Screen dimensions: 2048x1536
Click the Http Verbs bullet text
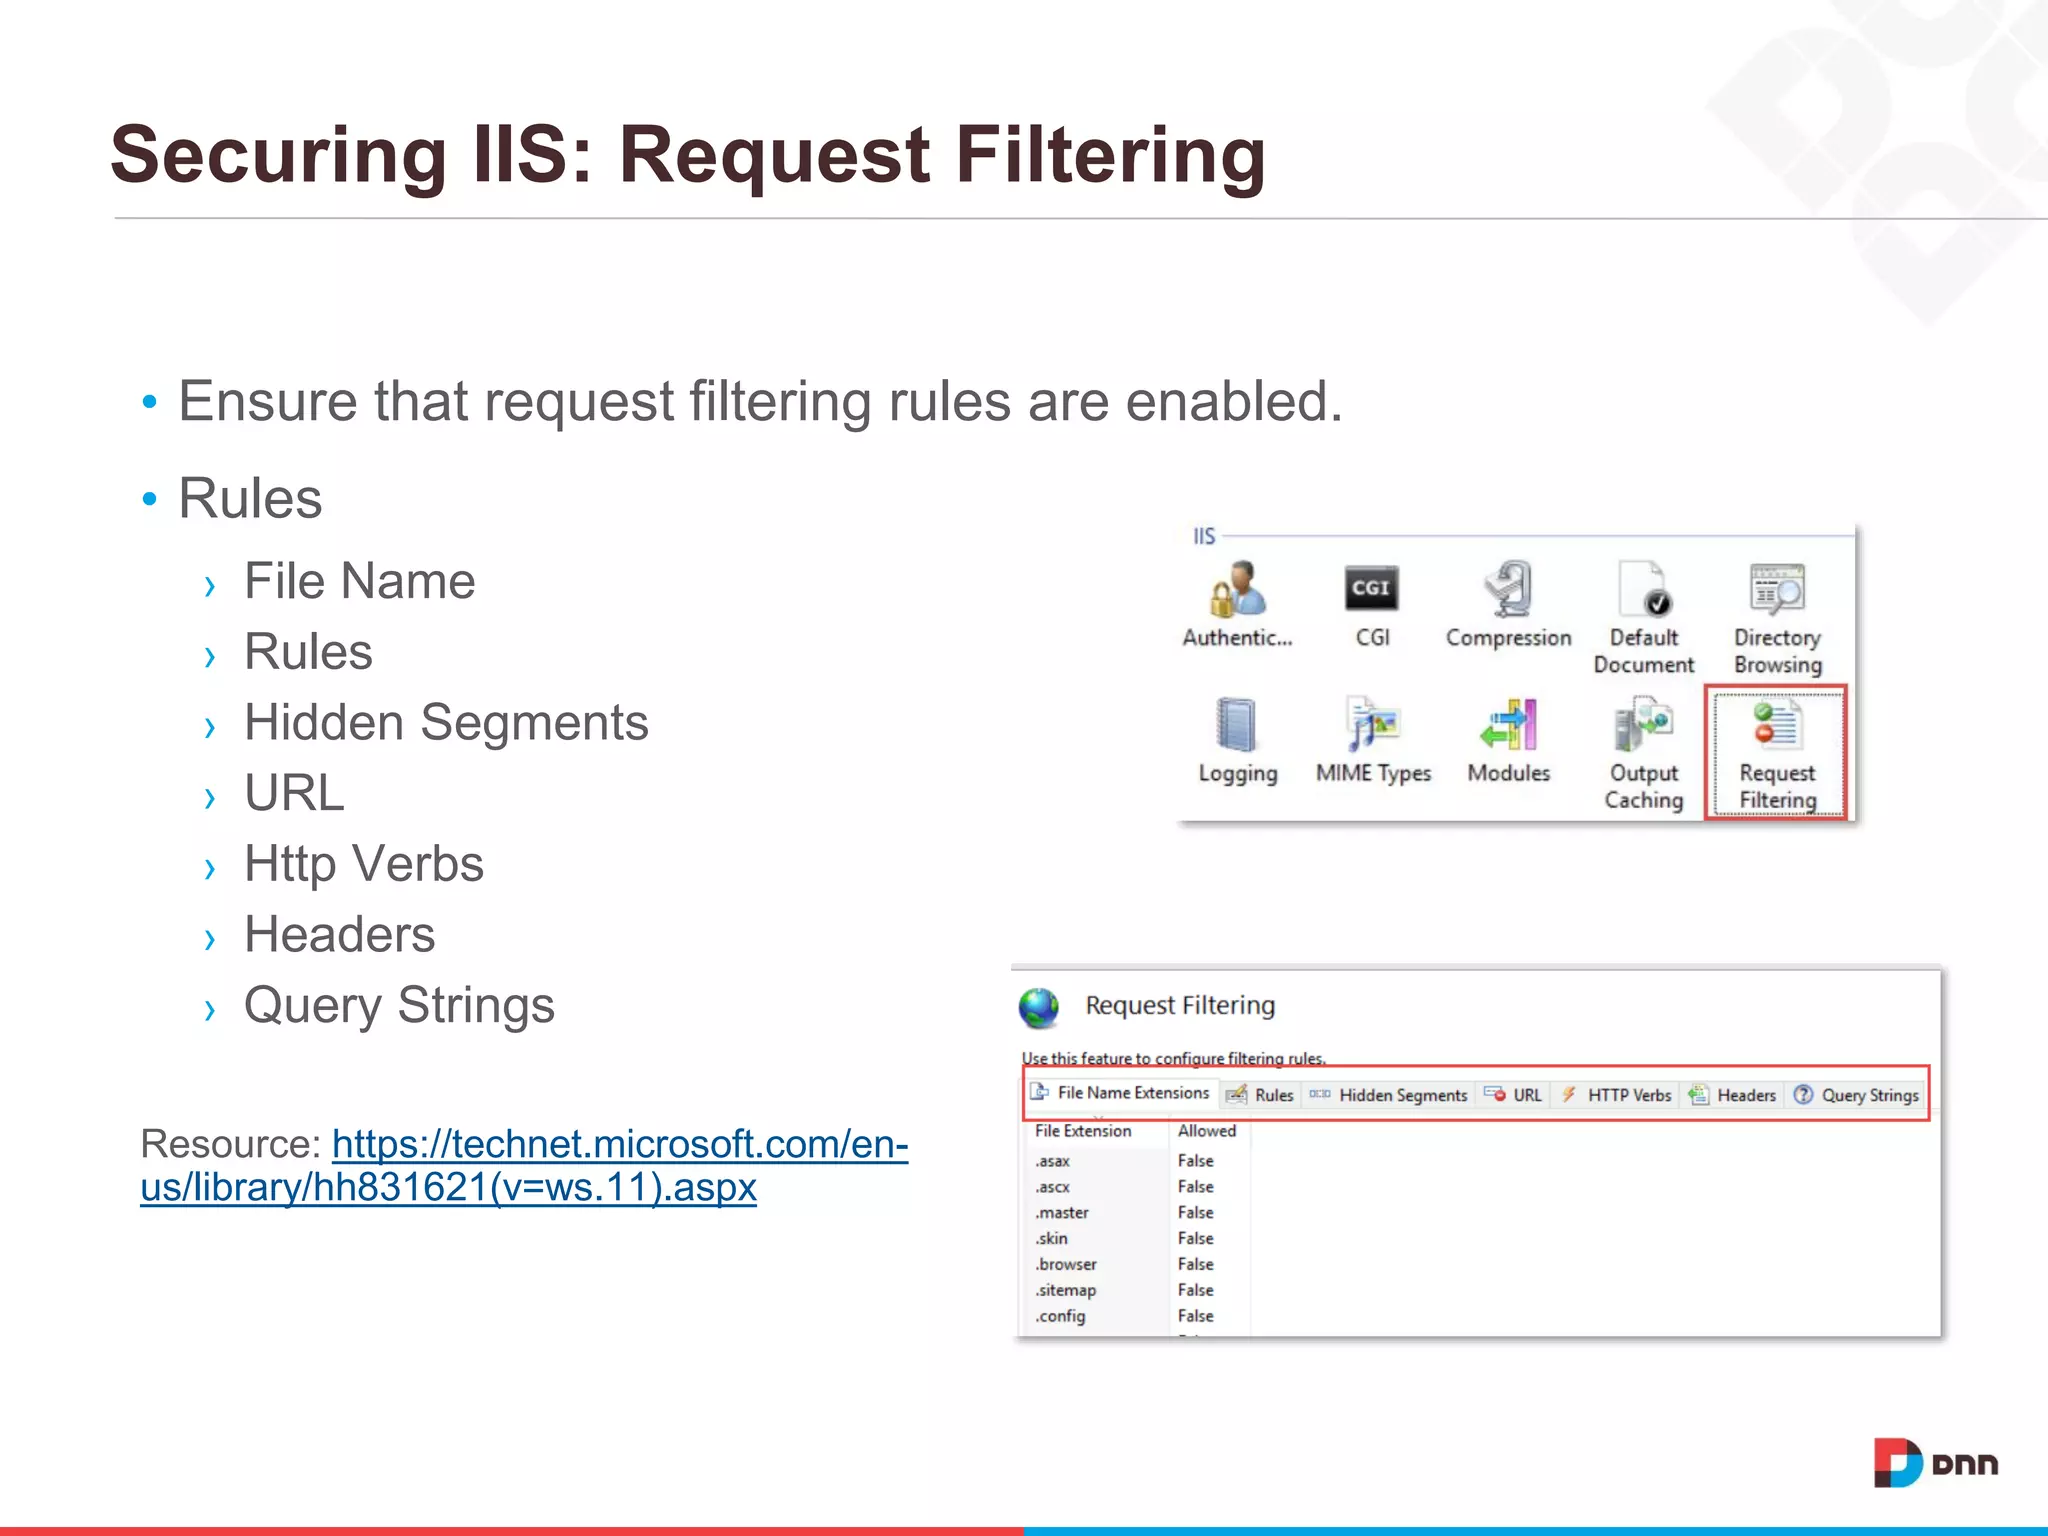(364, 864)
